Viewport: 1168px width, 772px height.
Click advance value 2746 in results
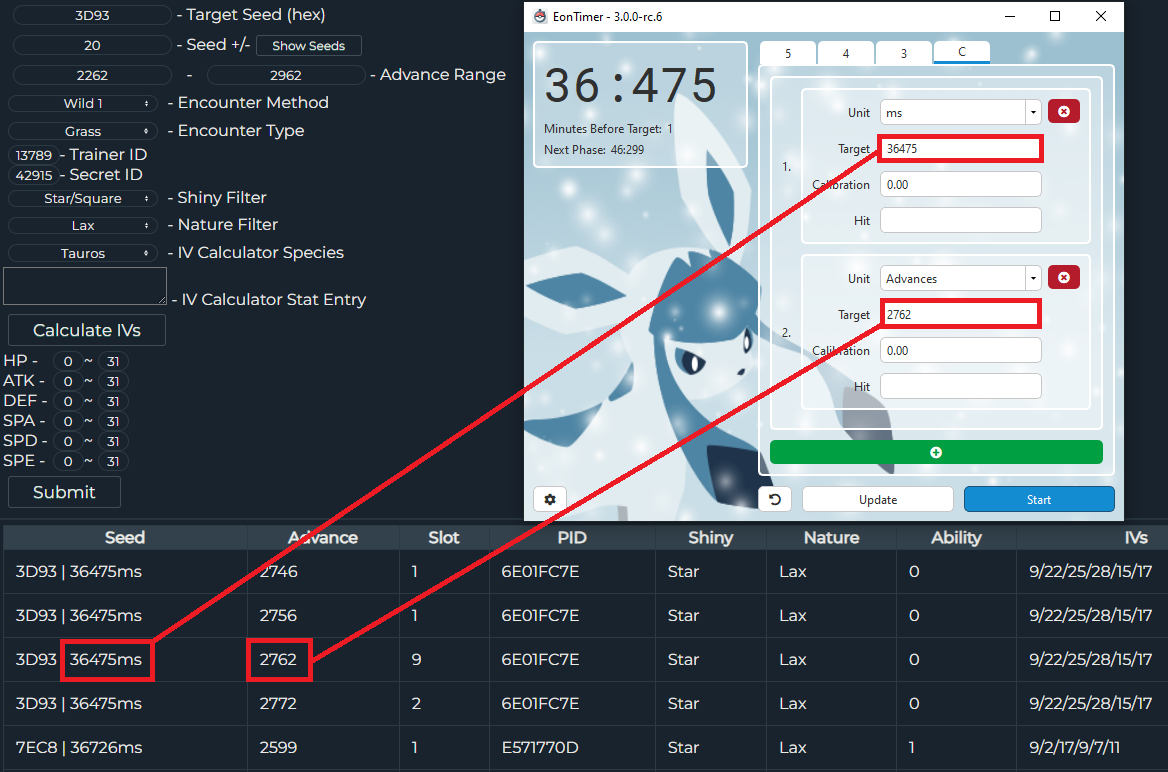[x=279, y=572]
